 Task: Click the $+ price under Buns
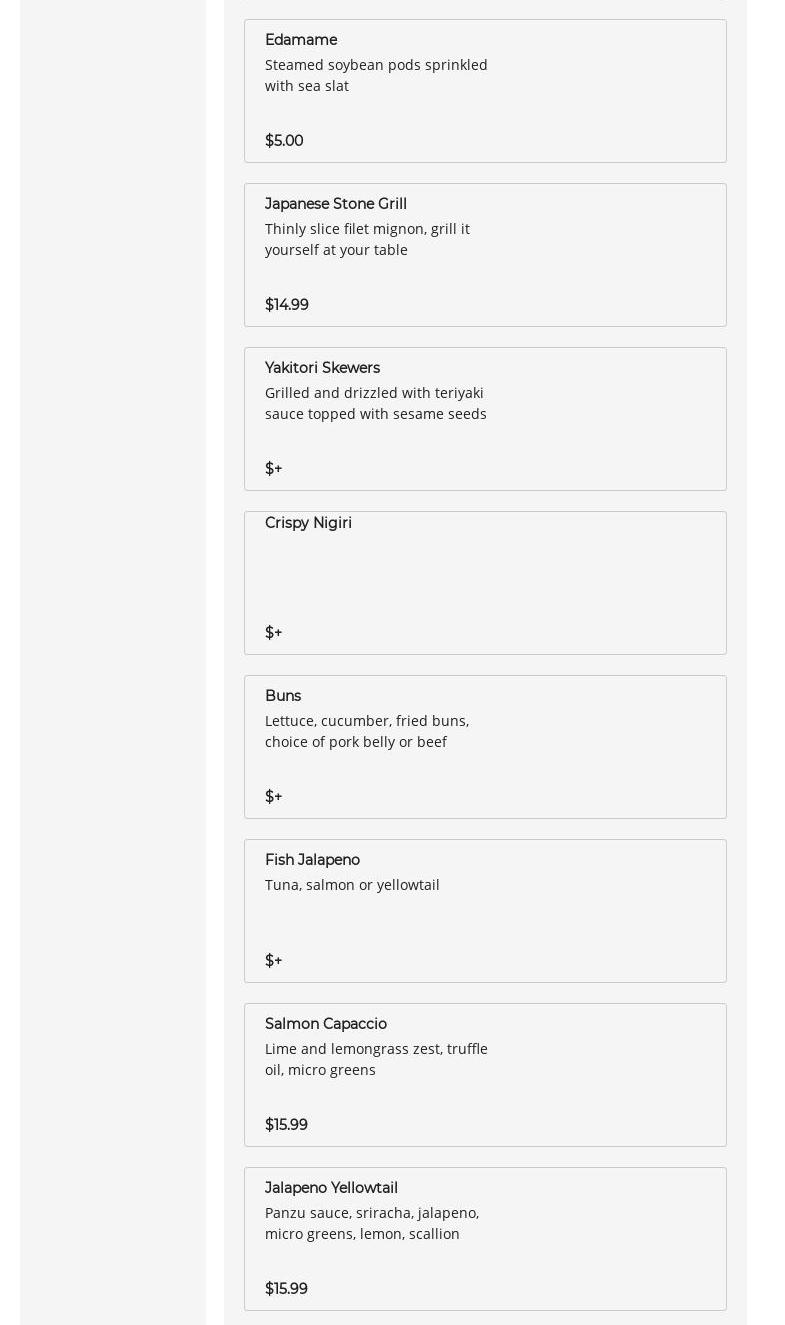tap(273, 797)
